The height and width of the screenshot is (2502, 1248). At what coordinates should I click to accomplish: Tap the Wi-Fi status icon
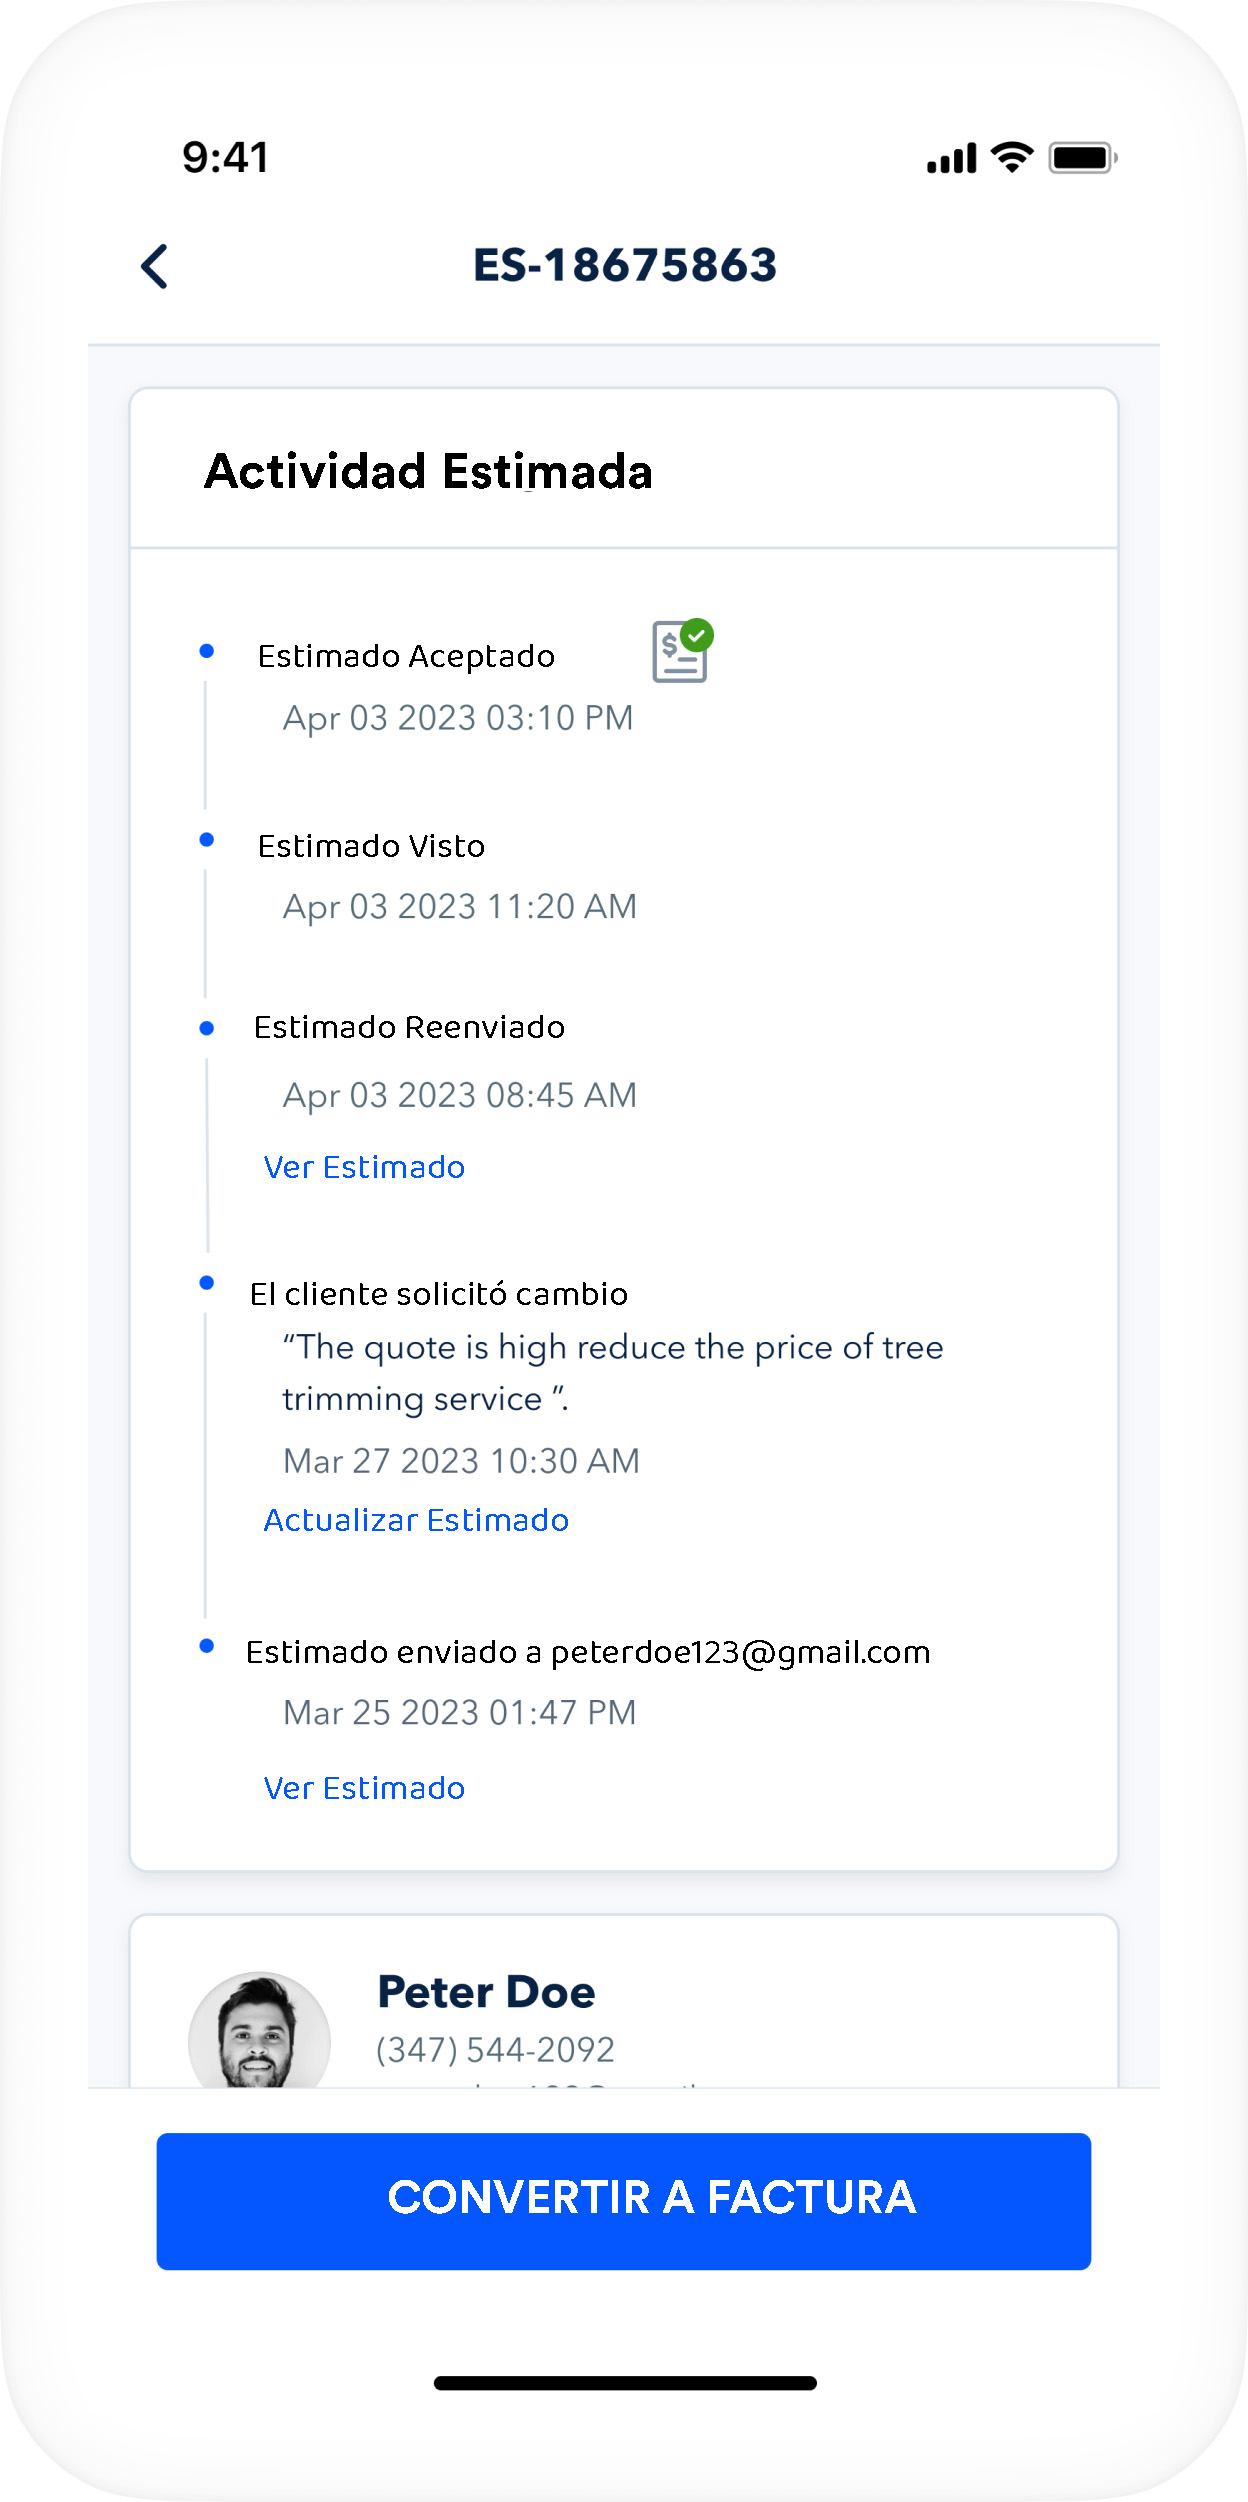[x=1011, y=158]
